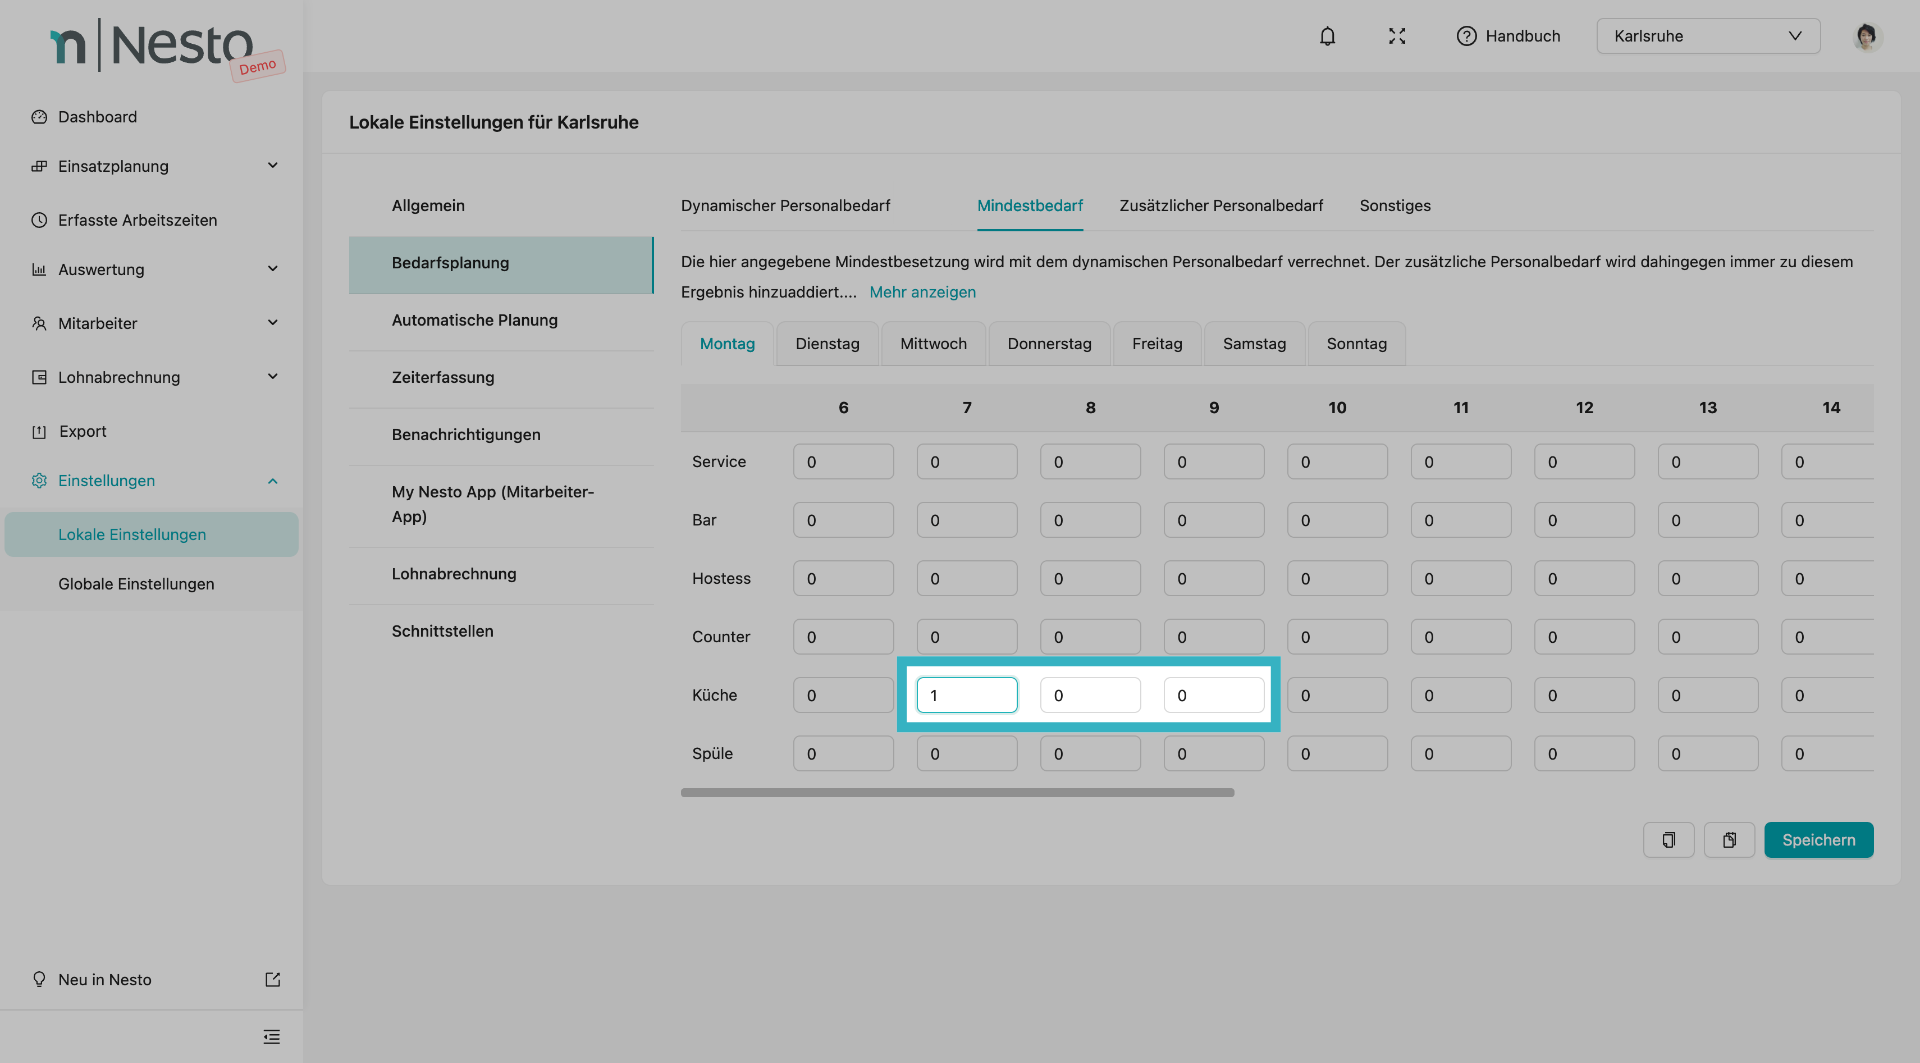Click the Mehr anzeigen link
1920x1063 pixels.
922,292
